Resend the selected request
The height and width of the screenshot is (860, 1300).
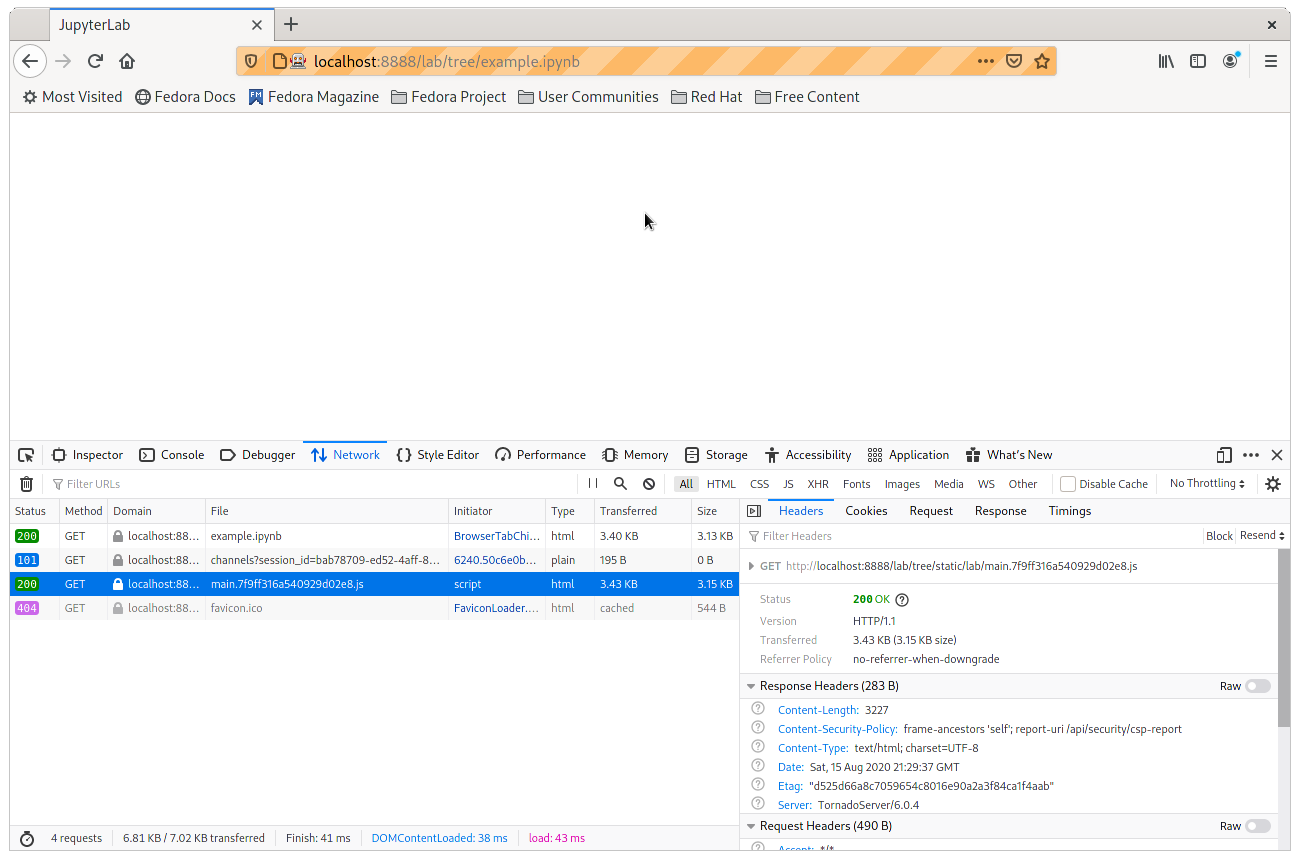(x=1258, y=535)
